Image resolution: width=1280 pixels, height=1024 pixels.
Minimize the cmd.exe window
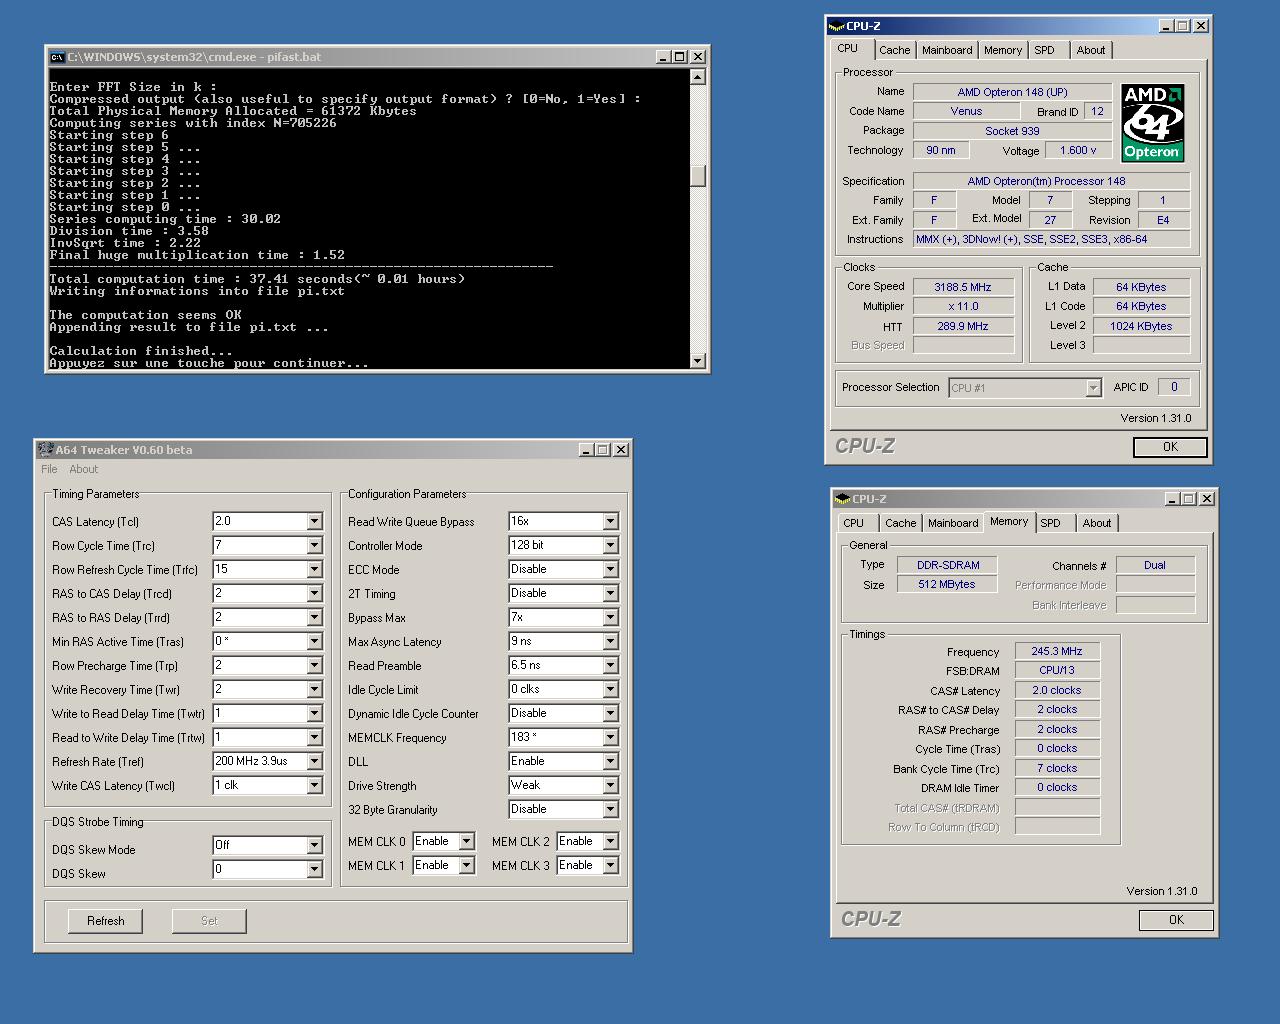pyautogui.click(x=663, y=57)
